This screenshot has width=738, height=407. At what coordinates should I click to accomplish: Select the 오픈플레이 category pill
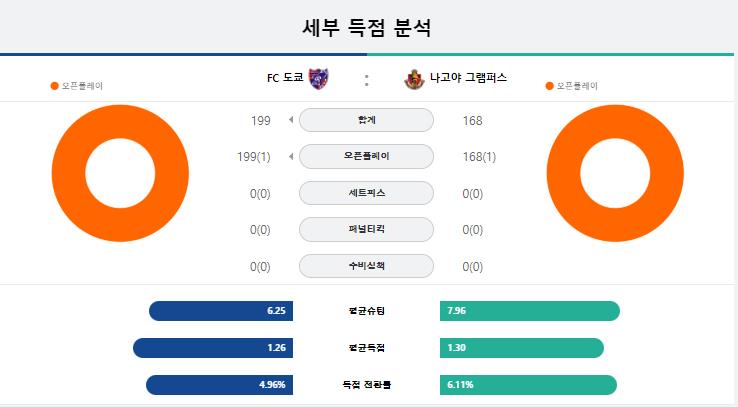click(366, 156)
